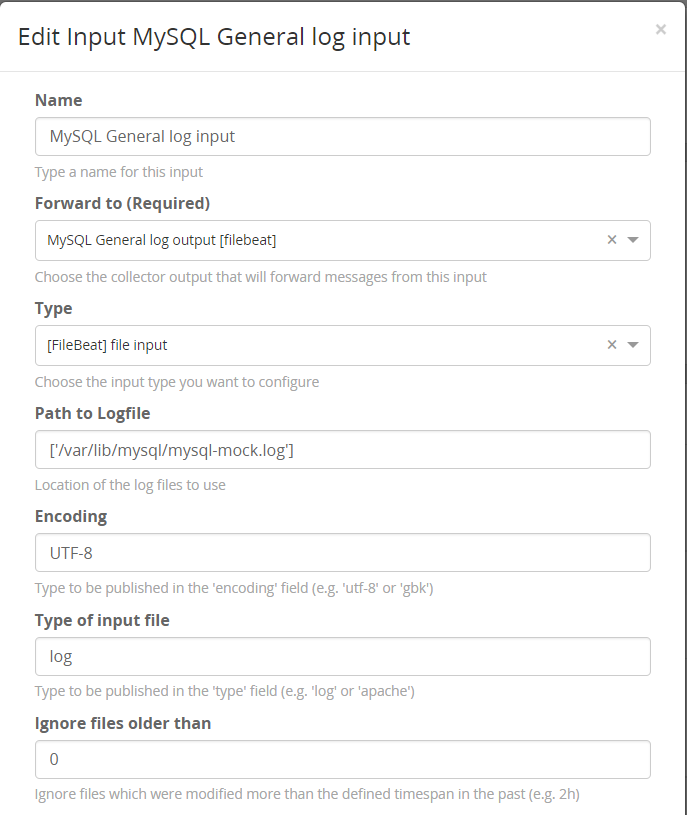
Task: Expand the Forward to dropdown arrow
Action: [x=633, y=240]
